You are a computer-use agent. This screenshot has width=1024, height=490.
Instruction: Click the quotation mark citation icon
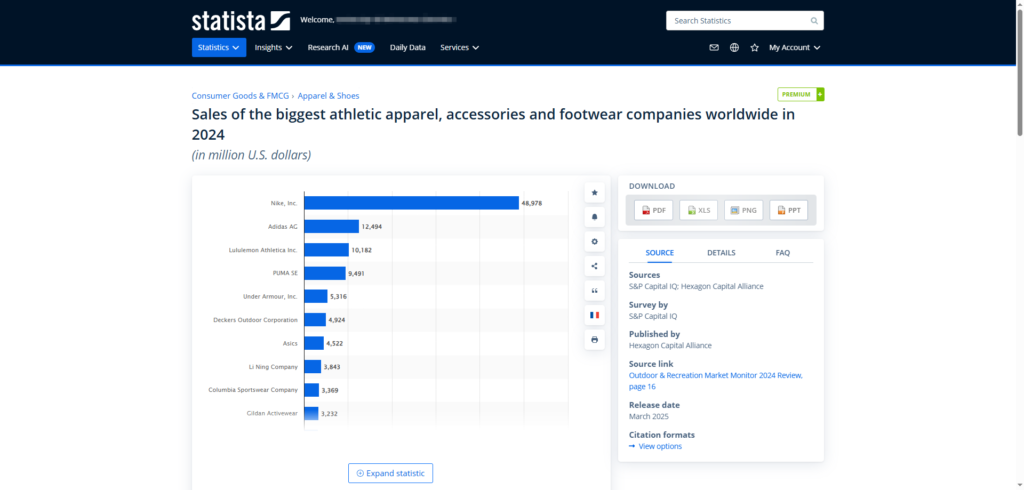[595, 290]
